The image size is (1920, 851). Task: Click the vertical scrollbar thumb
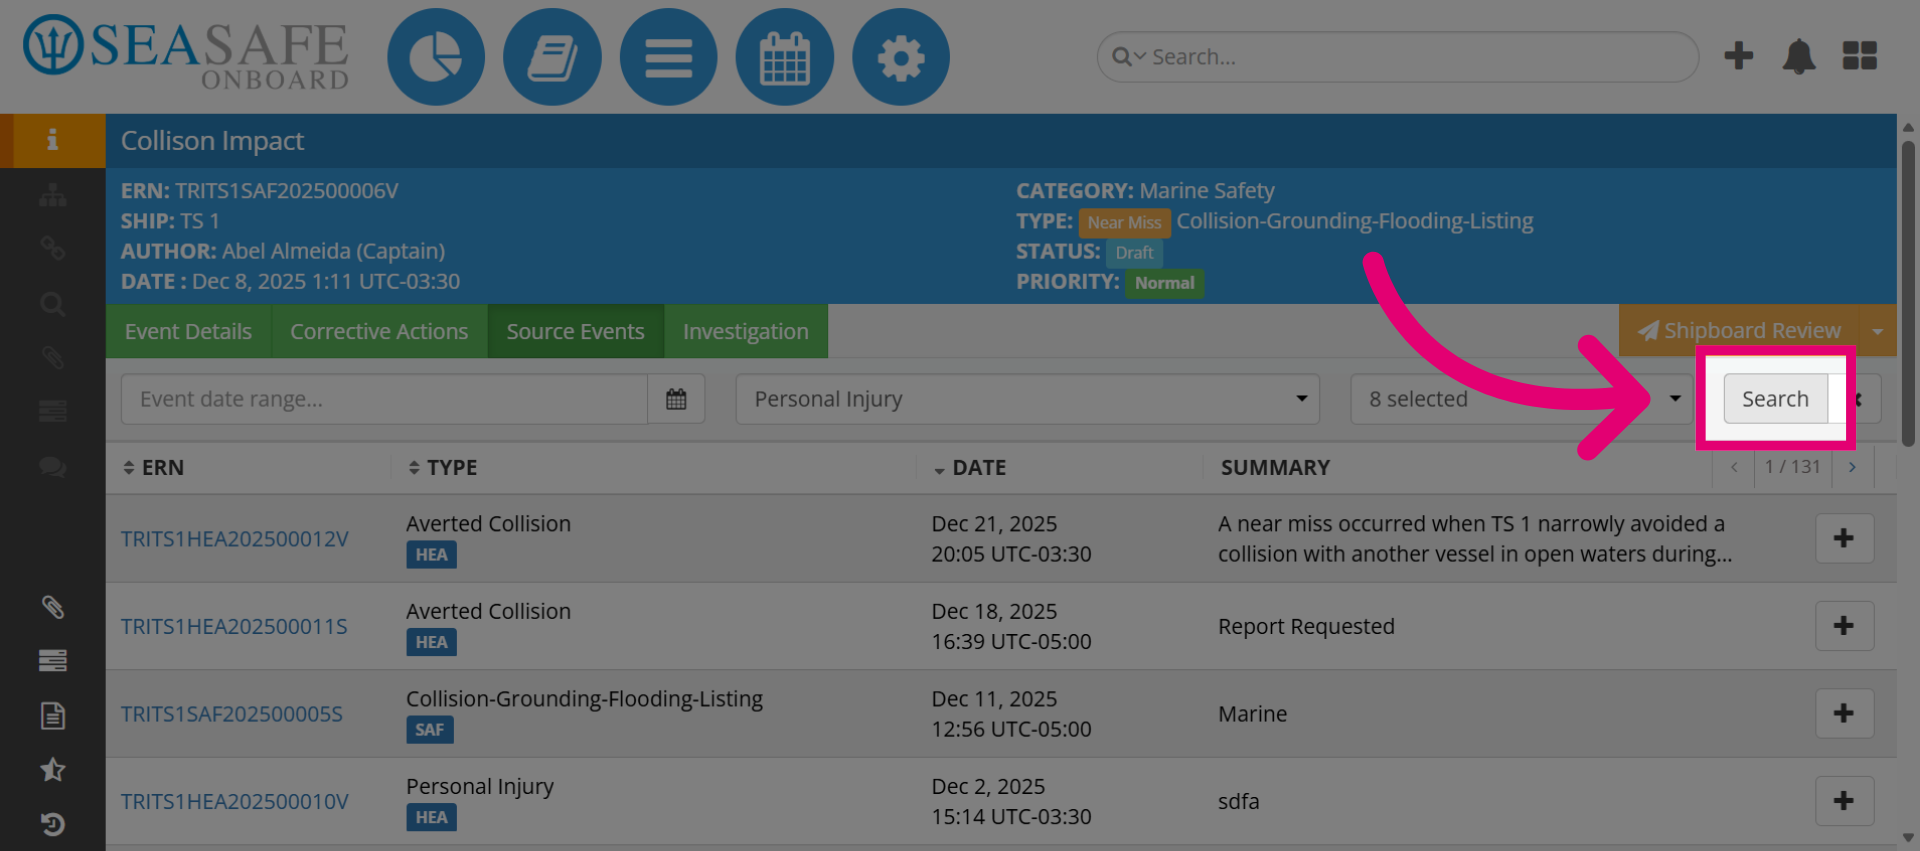click(1908, 293)
